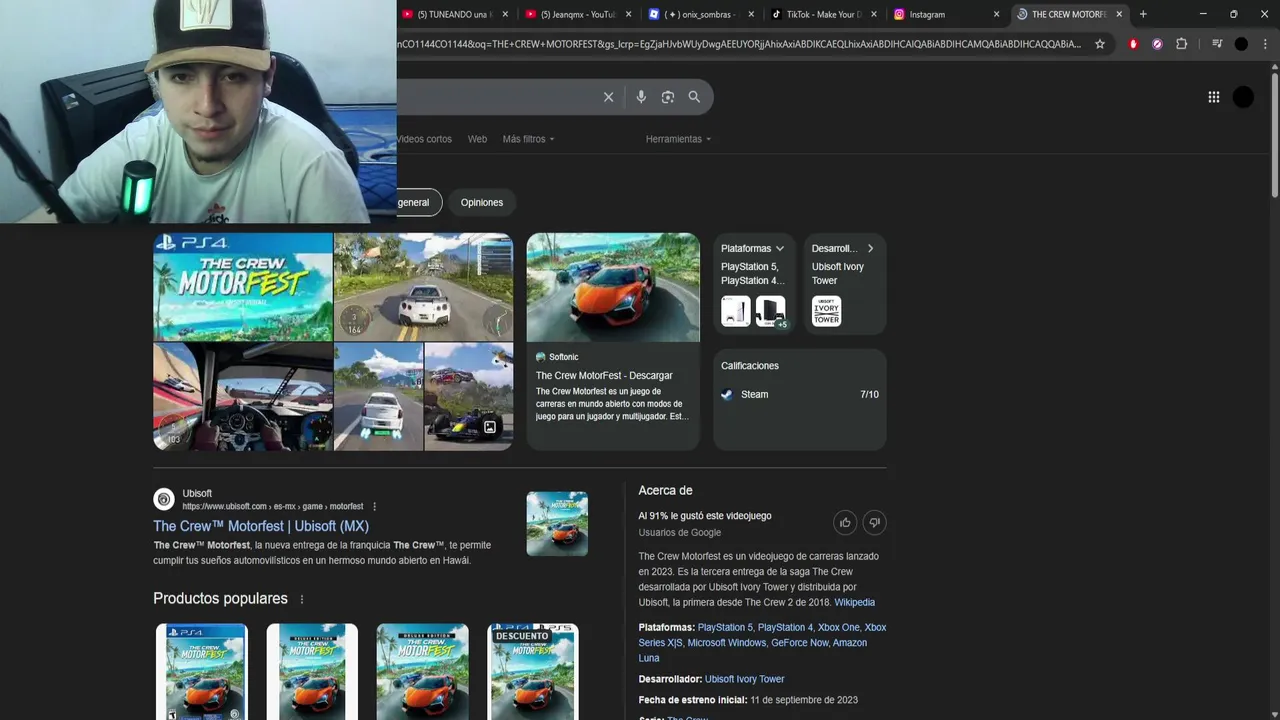The width and height of the screenshot is (1280, 720).
Task: Open the GeForce Now link
Action: 800,643
